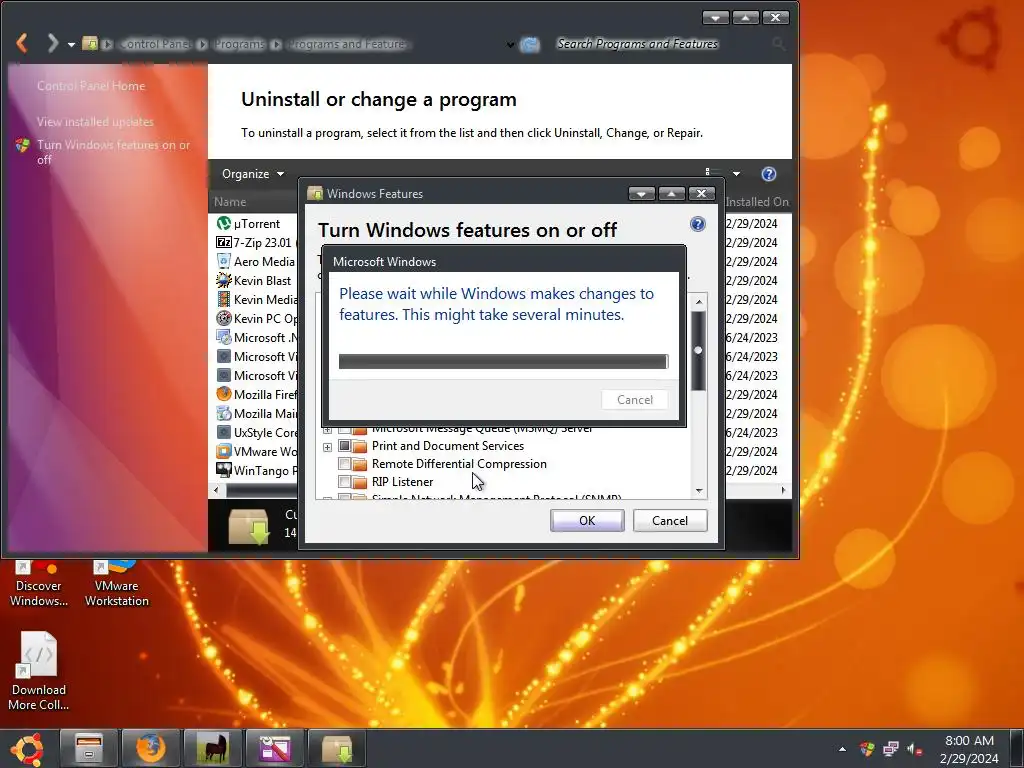
Task: Click the refresh icon beside address bar
Action: tap(530, 44)
